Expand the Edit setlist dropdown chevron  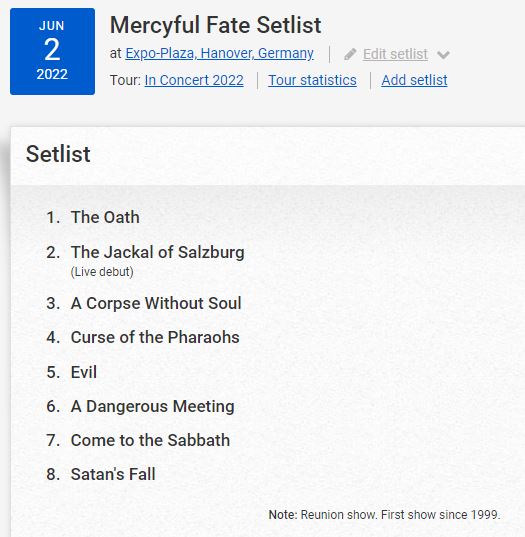pyautogui.click(x=443, y=55)
